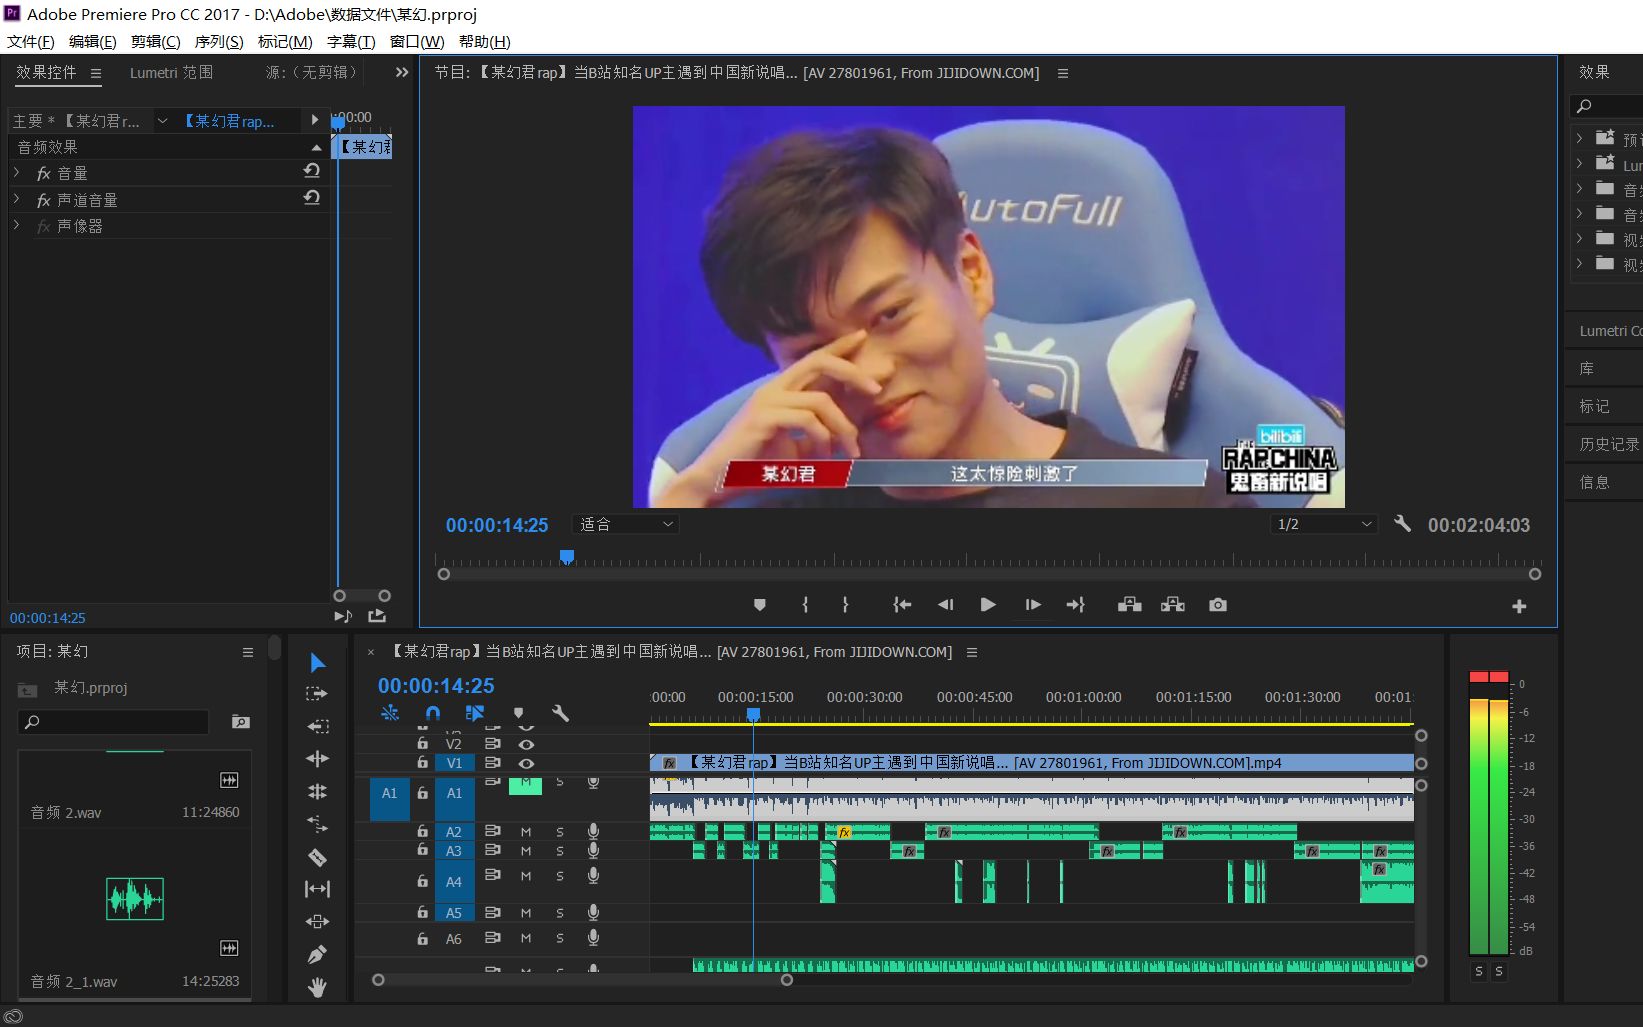Toggle V1 track output eye
The image size is (1643, 1027).
pyautogui.click(x=526, y=763)
